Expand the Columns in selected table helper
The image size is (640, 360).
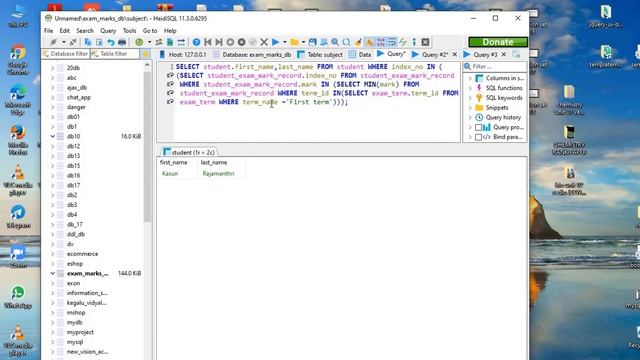[x=470, y=78]
